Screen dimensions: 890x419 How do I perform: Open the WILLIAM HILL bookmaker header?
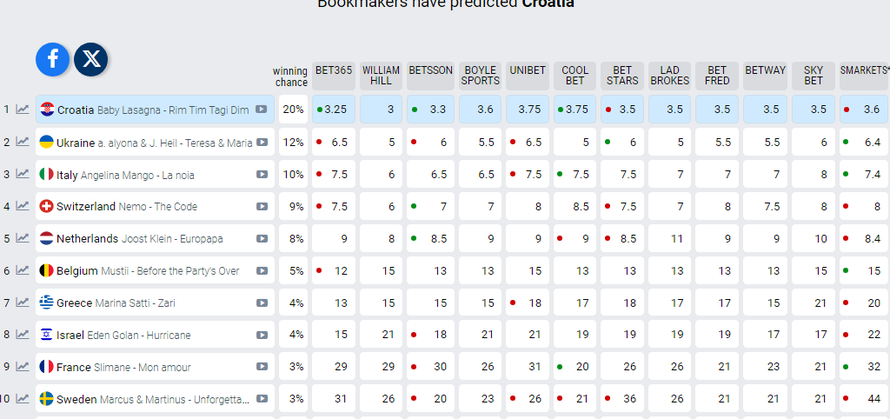tap(381, 76)
